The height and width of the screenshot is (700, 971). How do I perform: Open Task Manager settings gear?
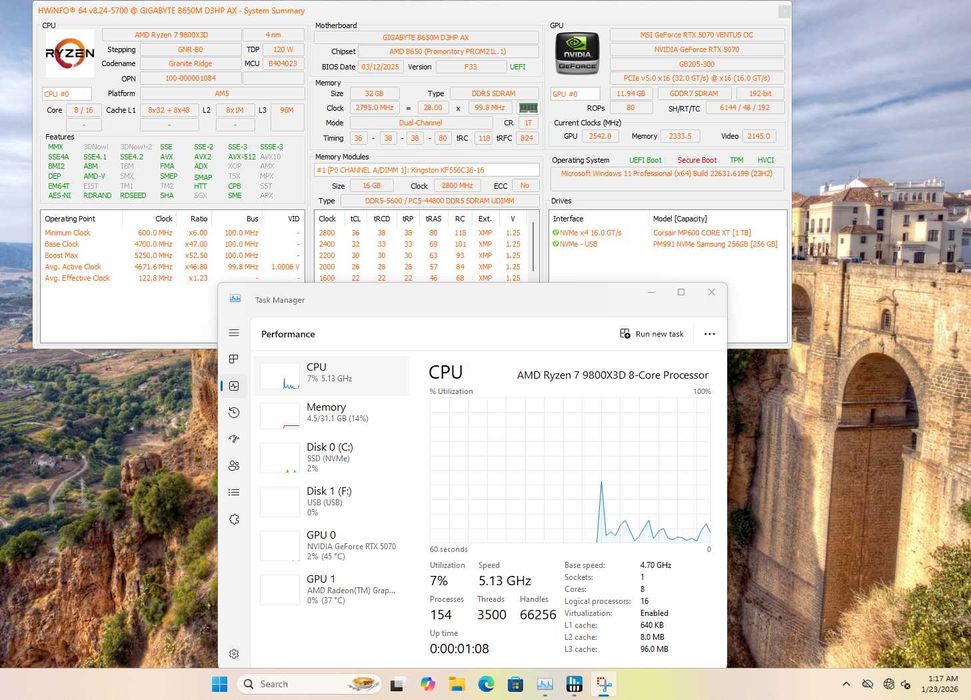(234, 654)
